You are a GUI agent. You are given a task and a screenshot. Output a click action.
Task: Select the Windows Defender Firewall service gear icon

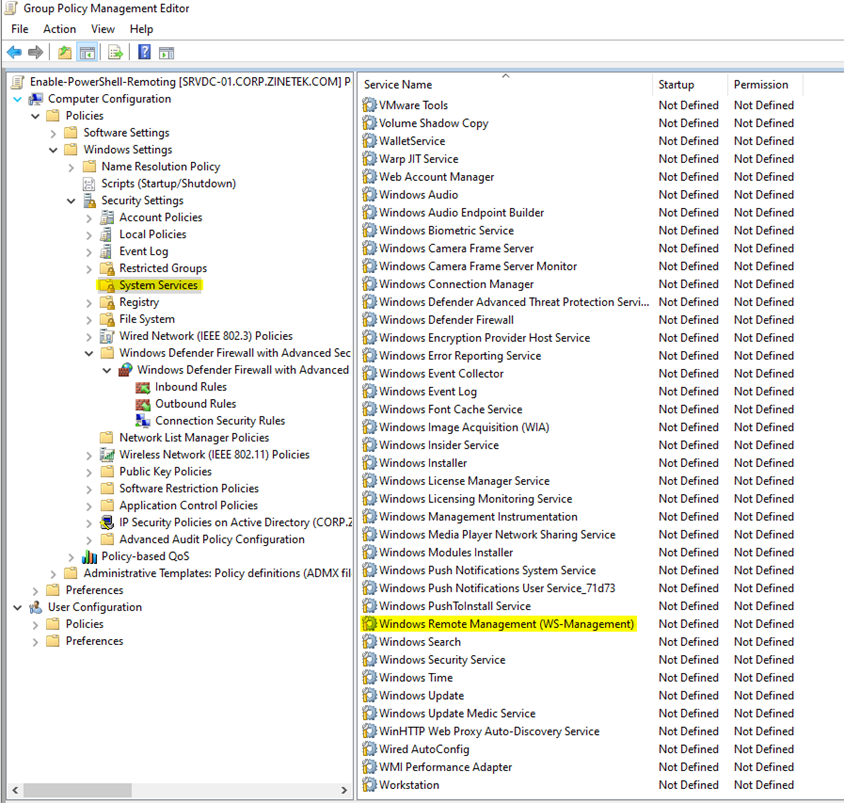tap(370, 319)
